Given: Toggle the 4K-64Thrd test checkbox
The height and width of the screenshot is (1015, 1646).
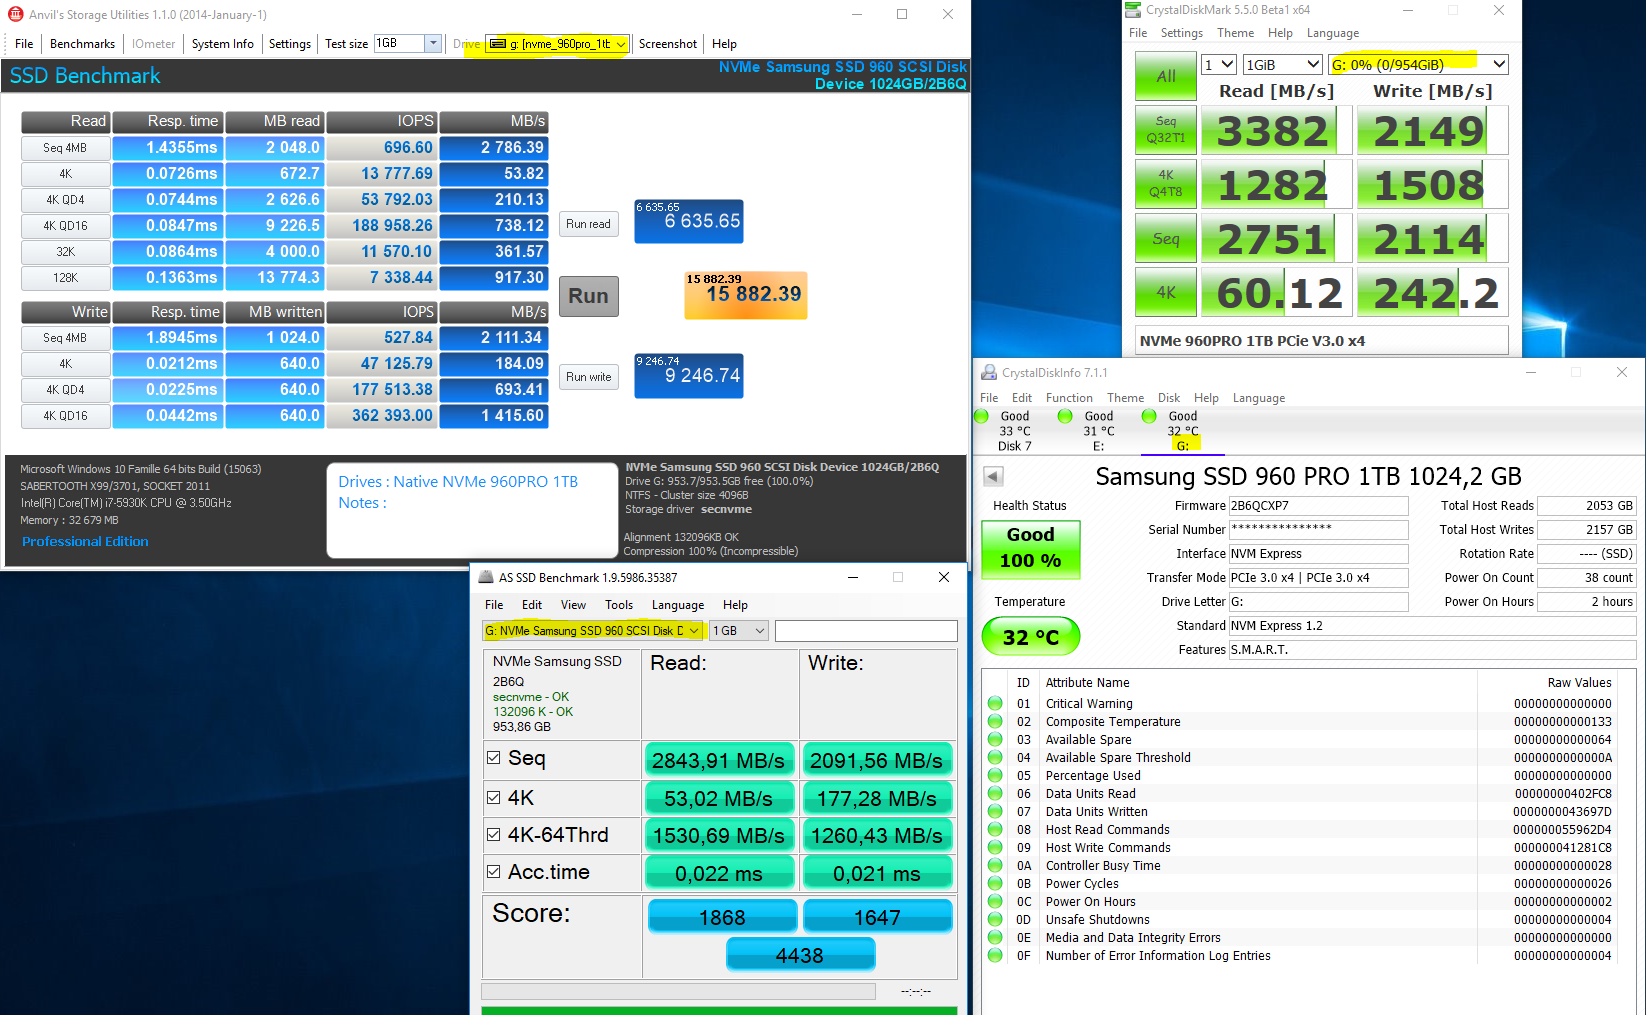Looking at the screenshot, I should click(493, 834).
